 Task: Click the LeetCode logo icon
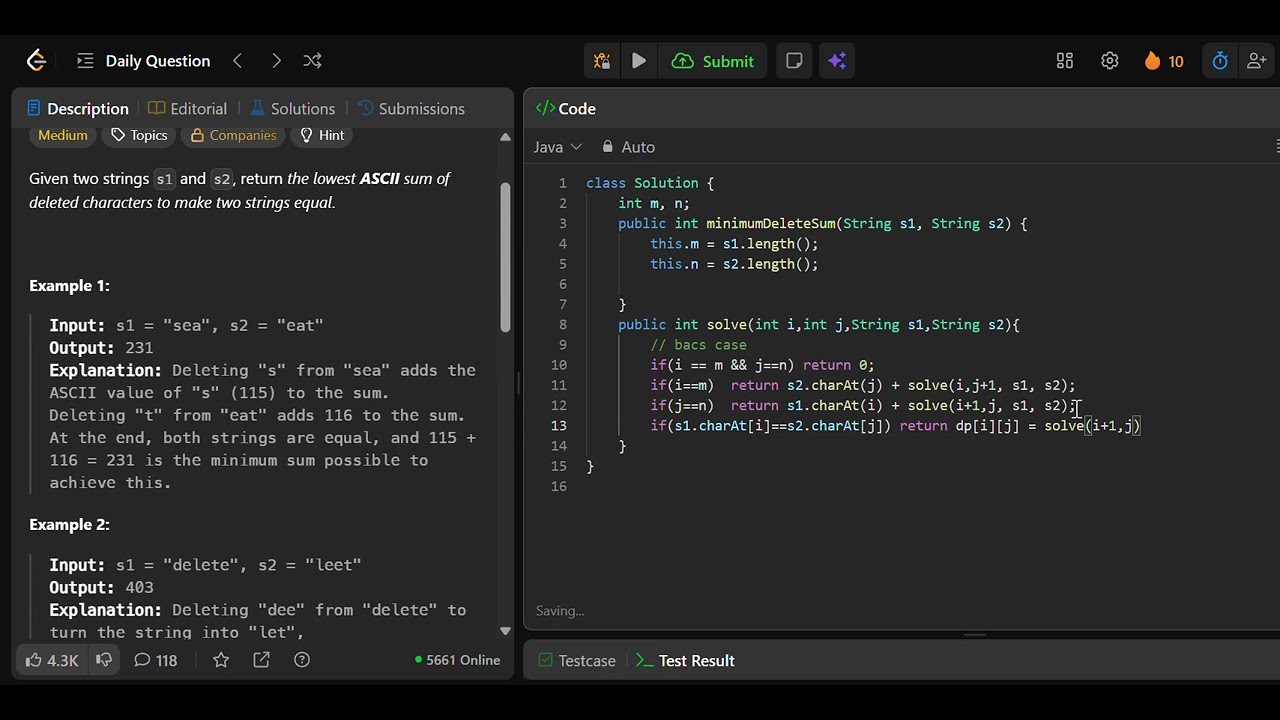pyautogui.click(x=36, y=61)
